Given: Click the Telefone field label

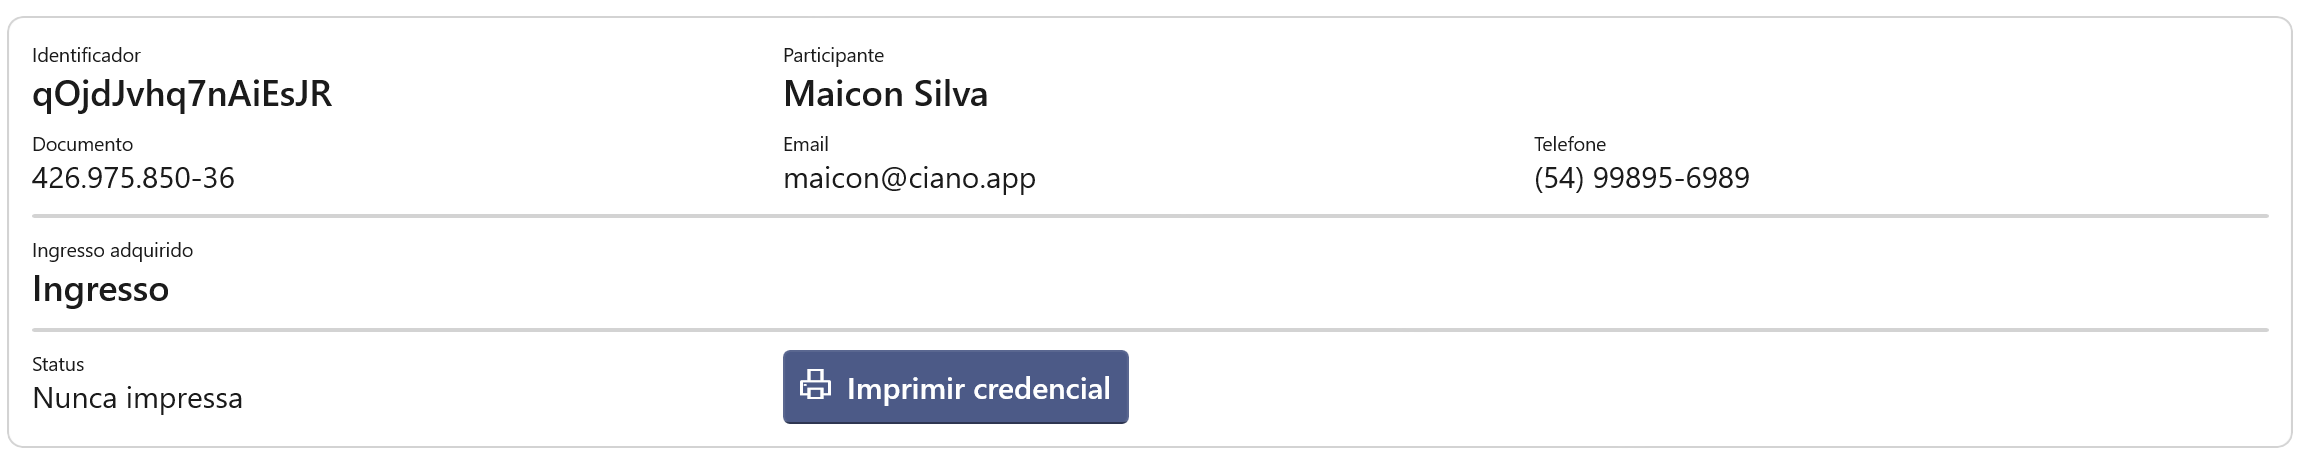Looking at the screenshot, I should (x=1569, y=144).
